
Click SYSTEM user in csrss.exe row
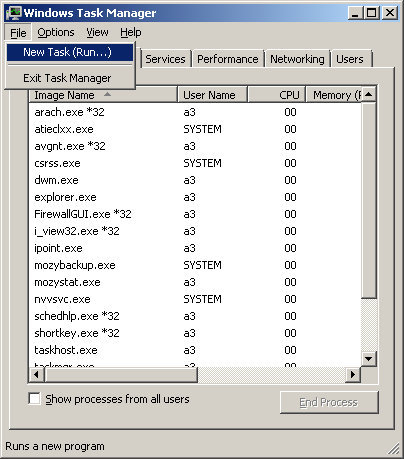click(202, 163)
